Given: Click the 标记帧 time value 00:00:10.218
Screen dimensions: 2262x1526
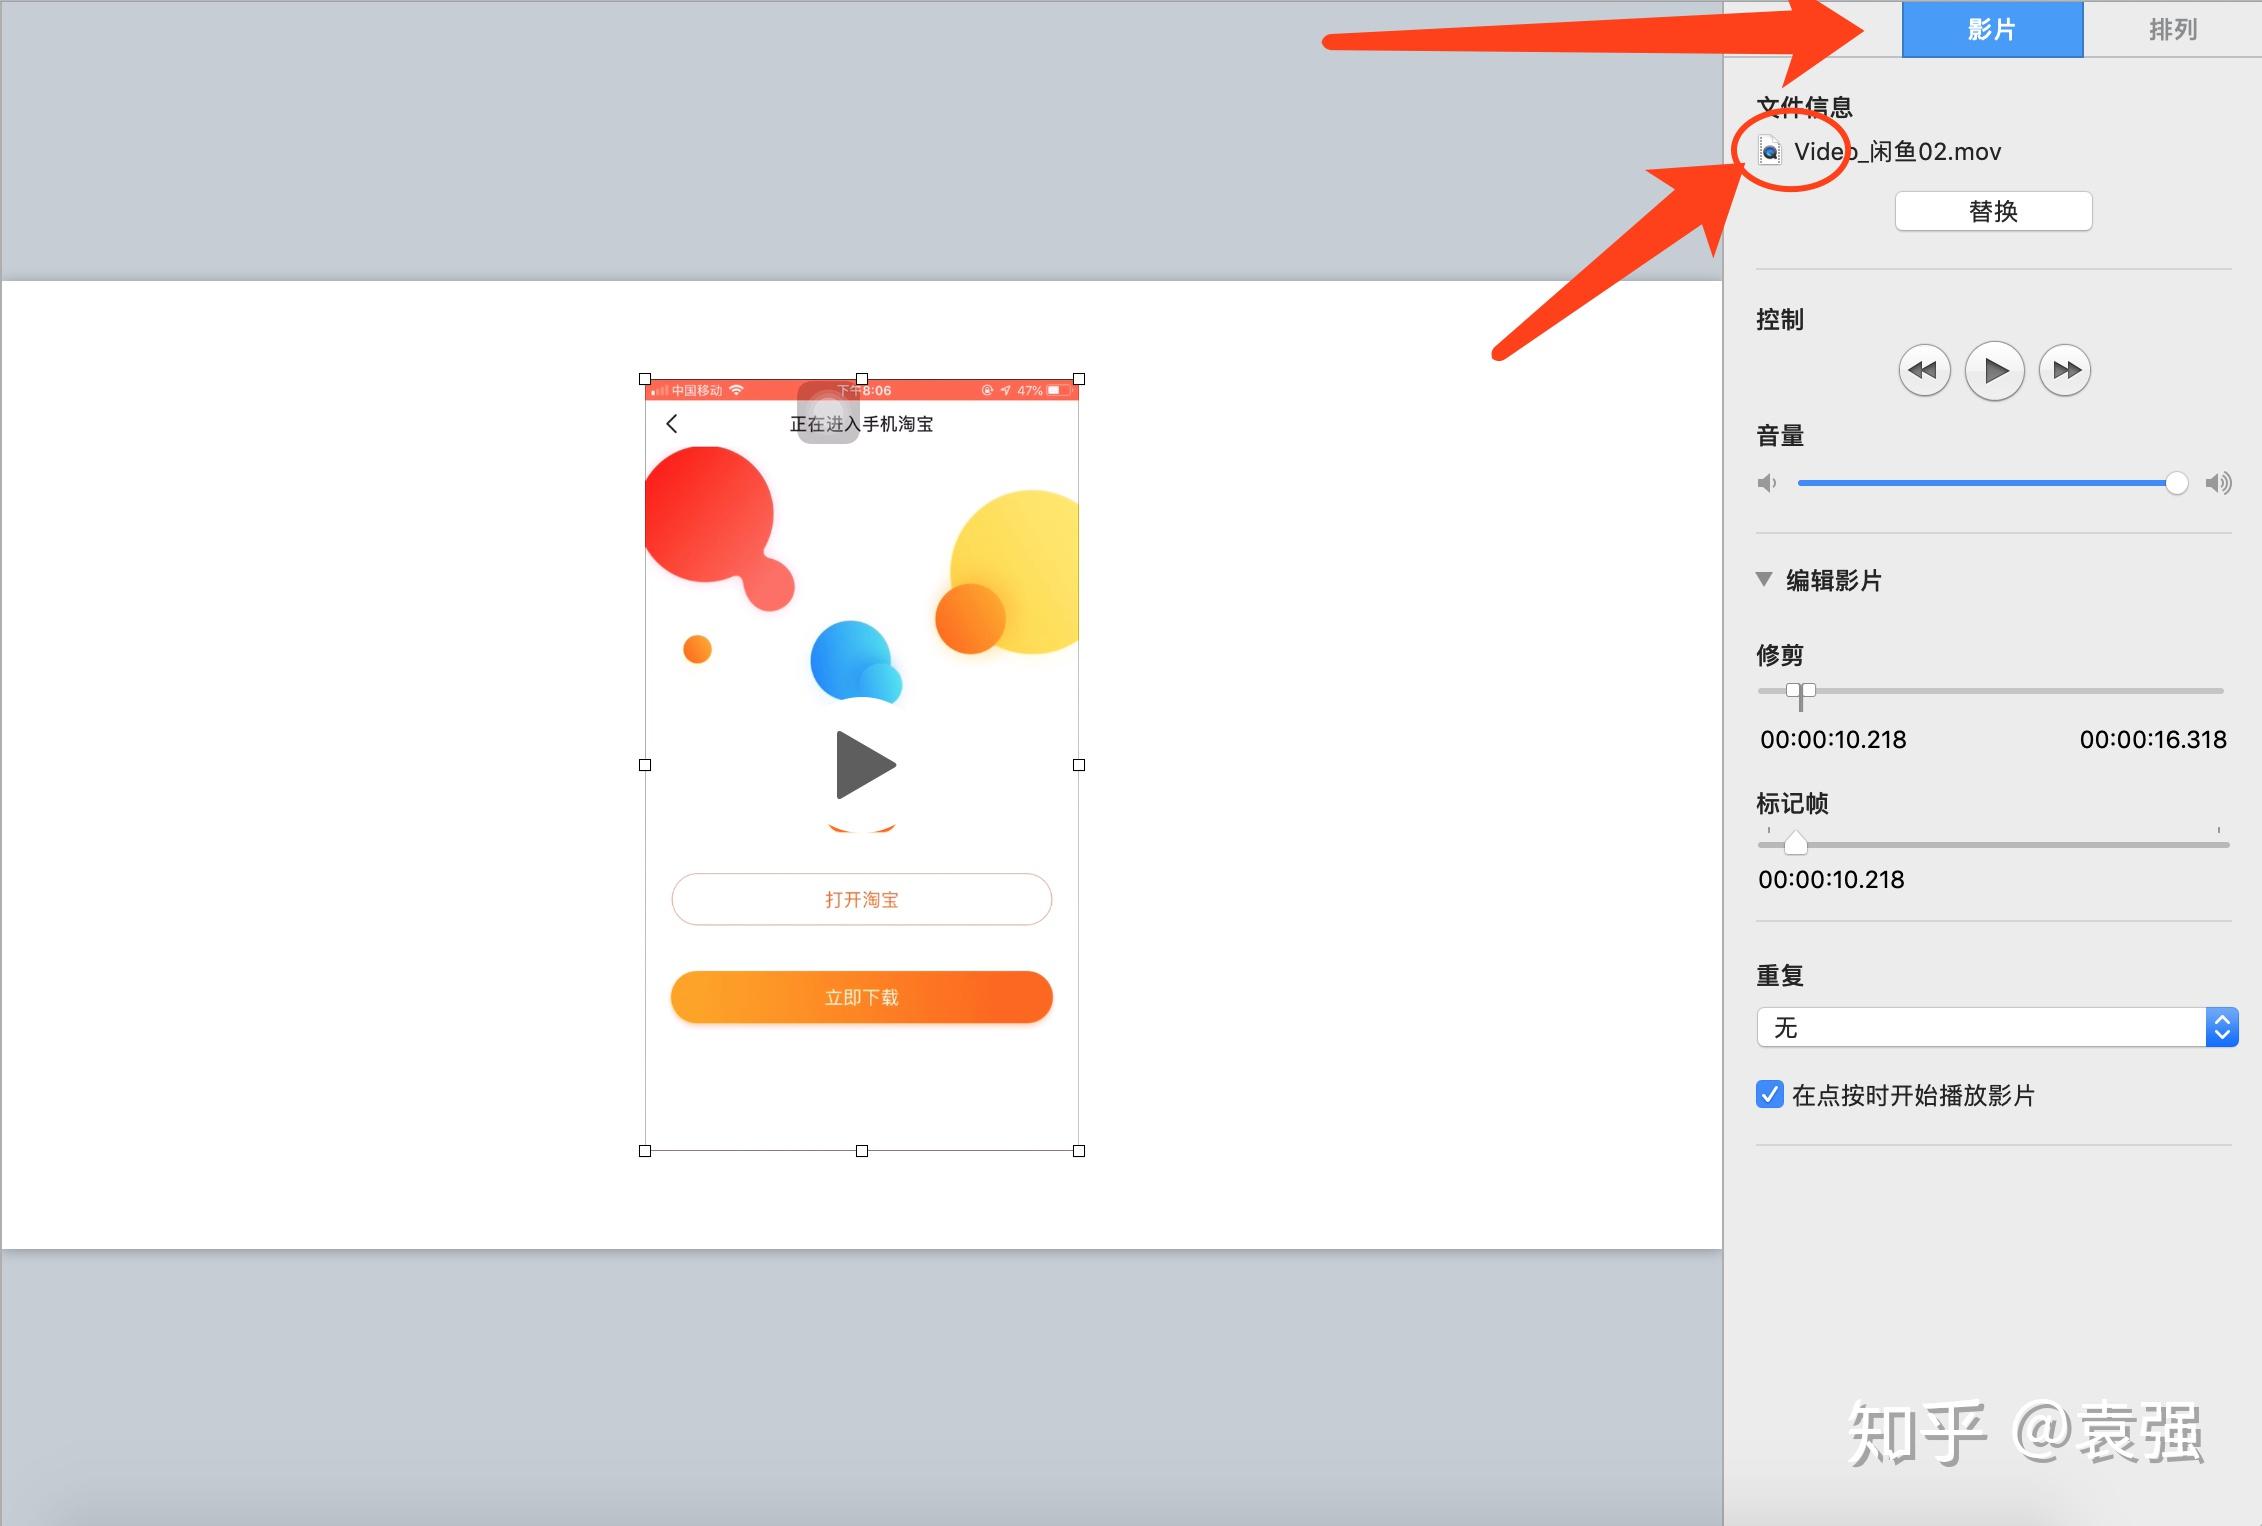Looking at the screenshot, I should (x=1831, y=880).
